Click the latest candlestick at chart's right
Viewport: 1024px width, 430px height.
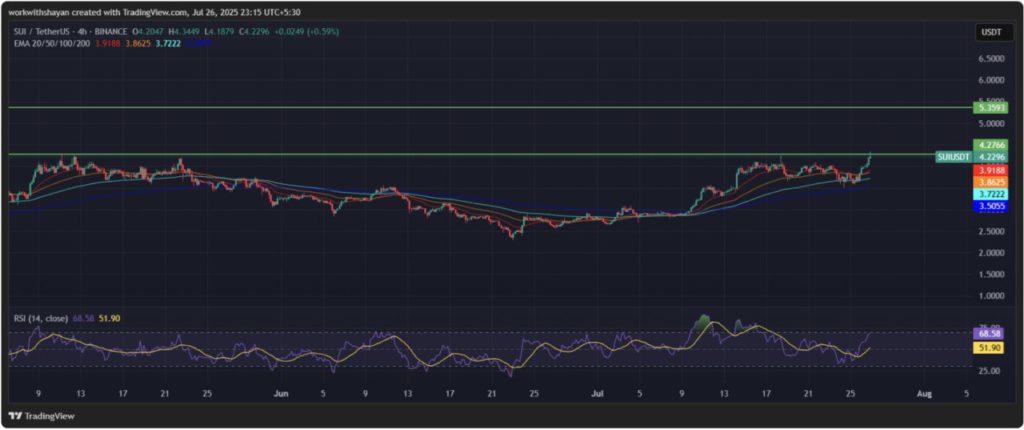[870, 157]
